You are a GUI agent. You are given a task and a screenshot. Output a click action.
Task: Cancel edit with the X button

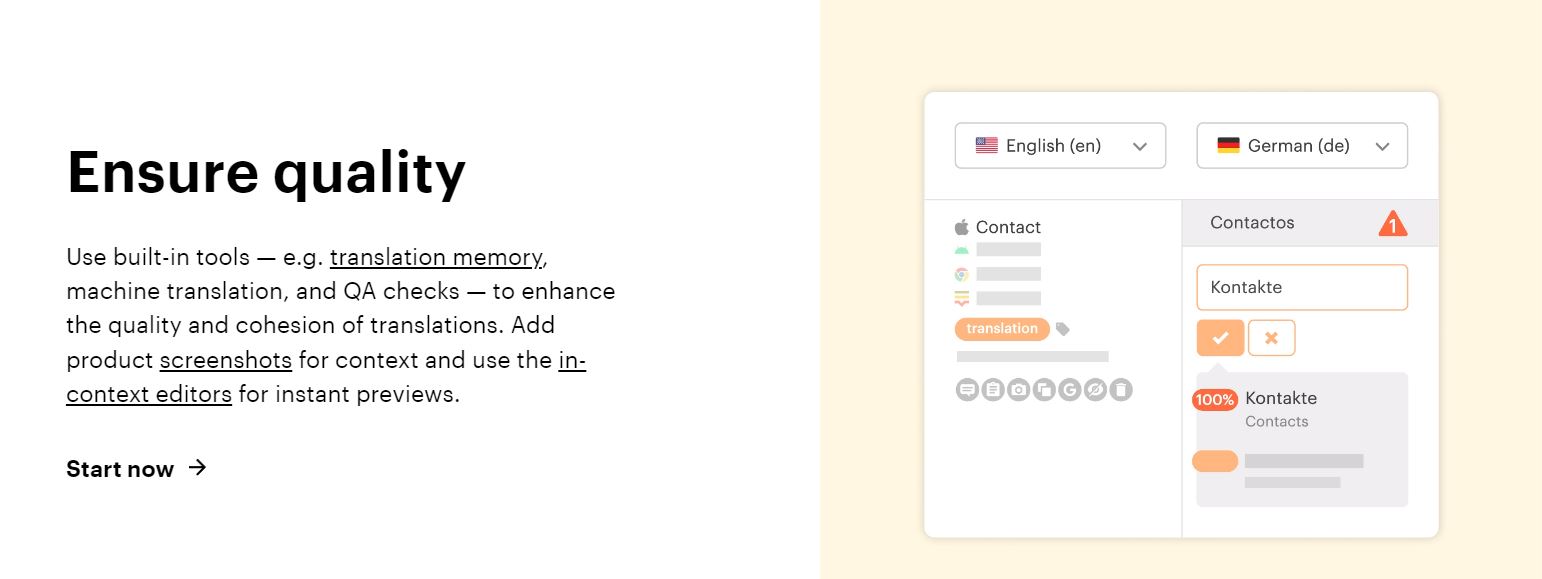point(1271,338)
